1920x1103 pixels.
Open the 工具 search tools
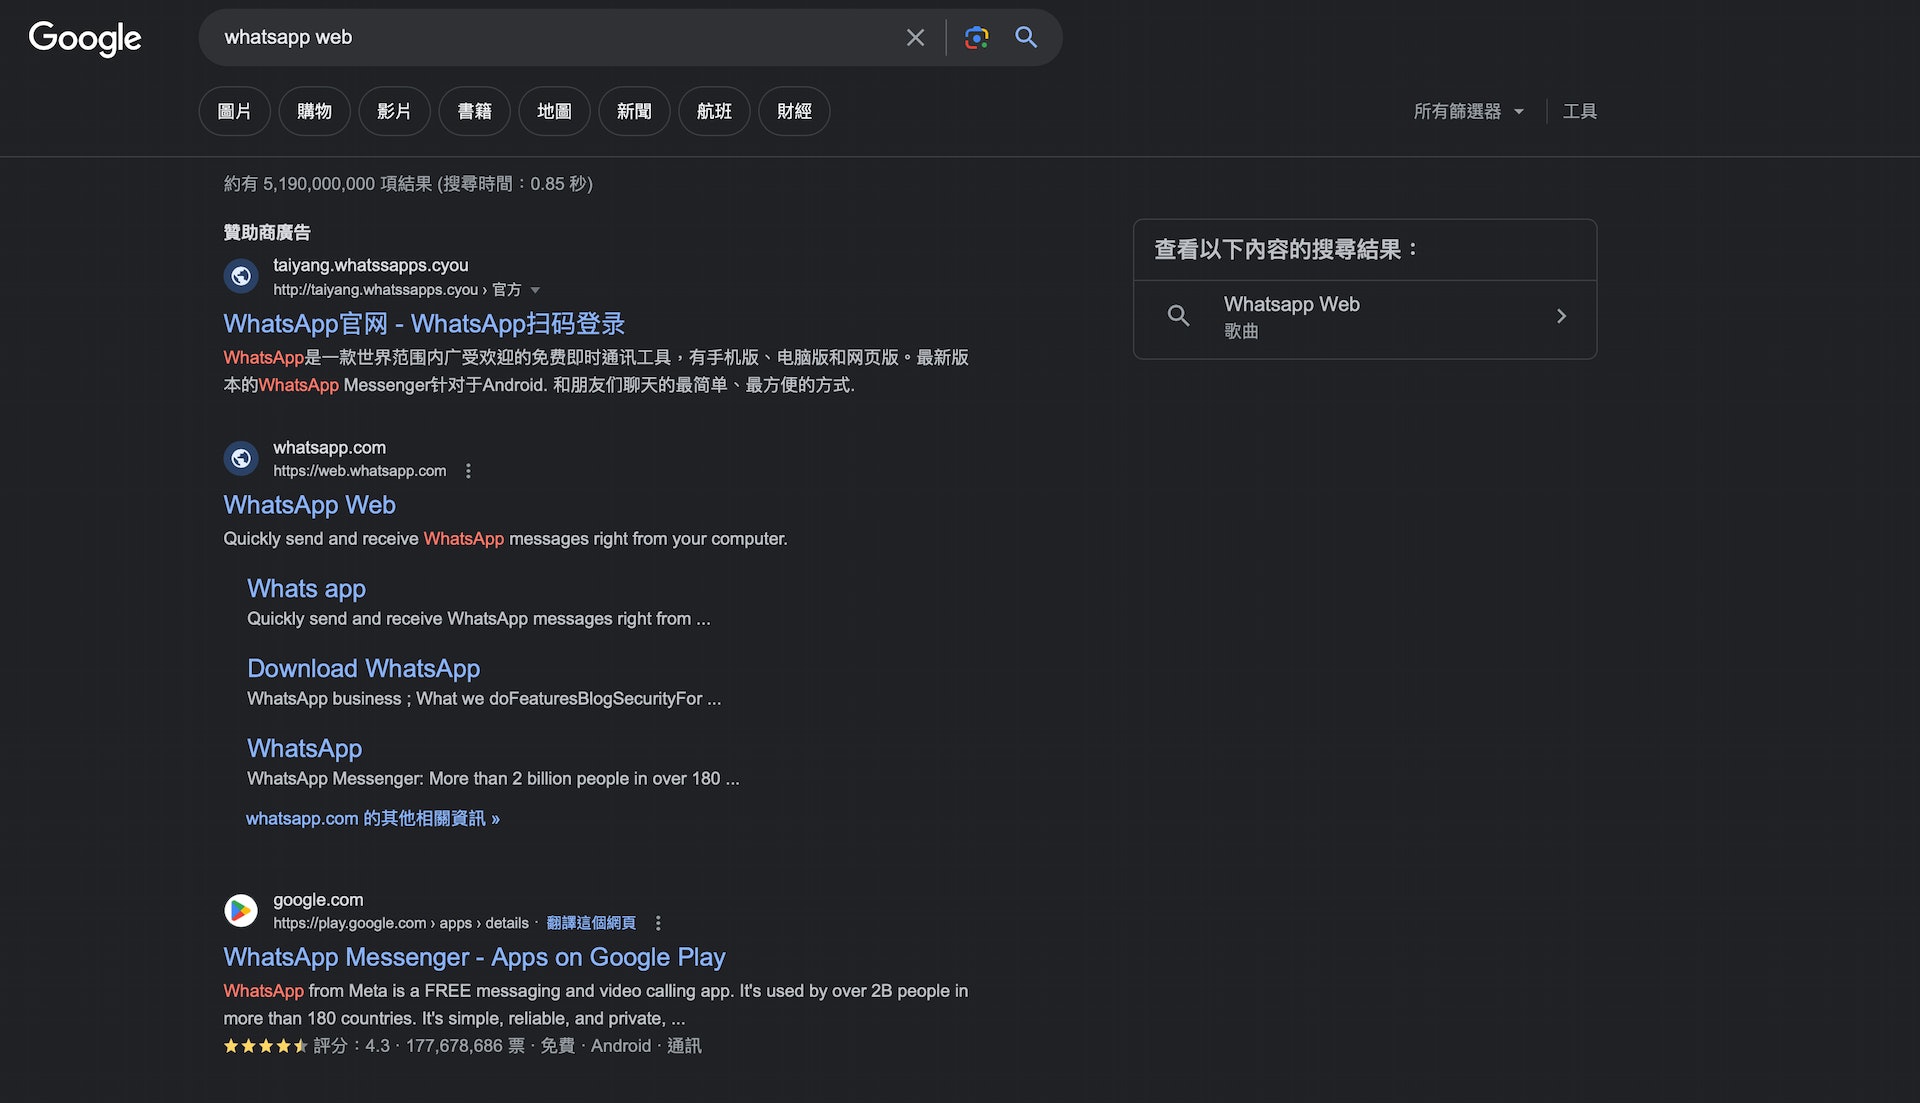[1580, 111]
